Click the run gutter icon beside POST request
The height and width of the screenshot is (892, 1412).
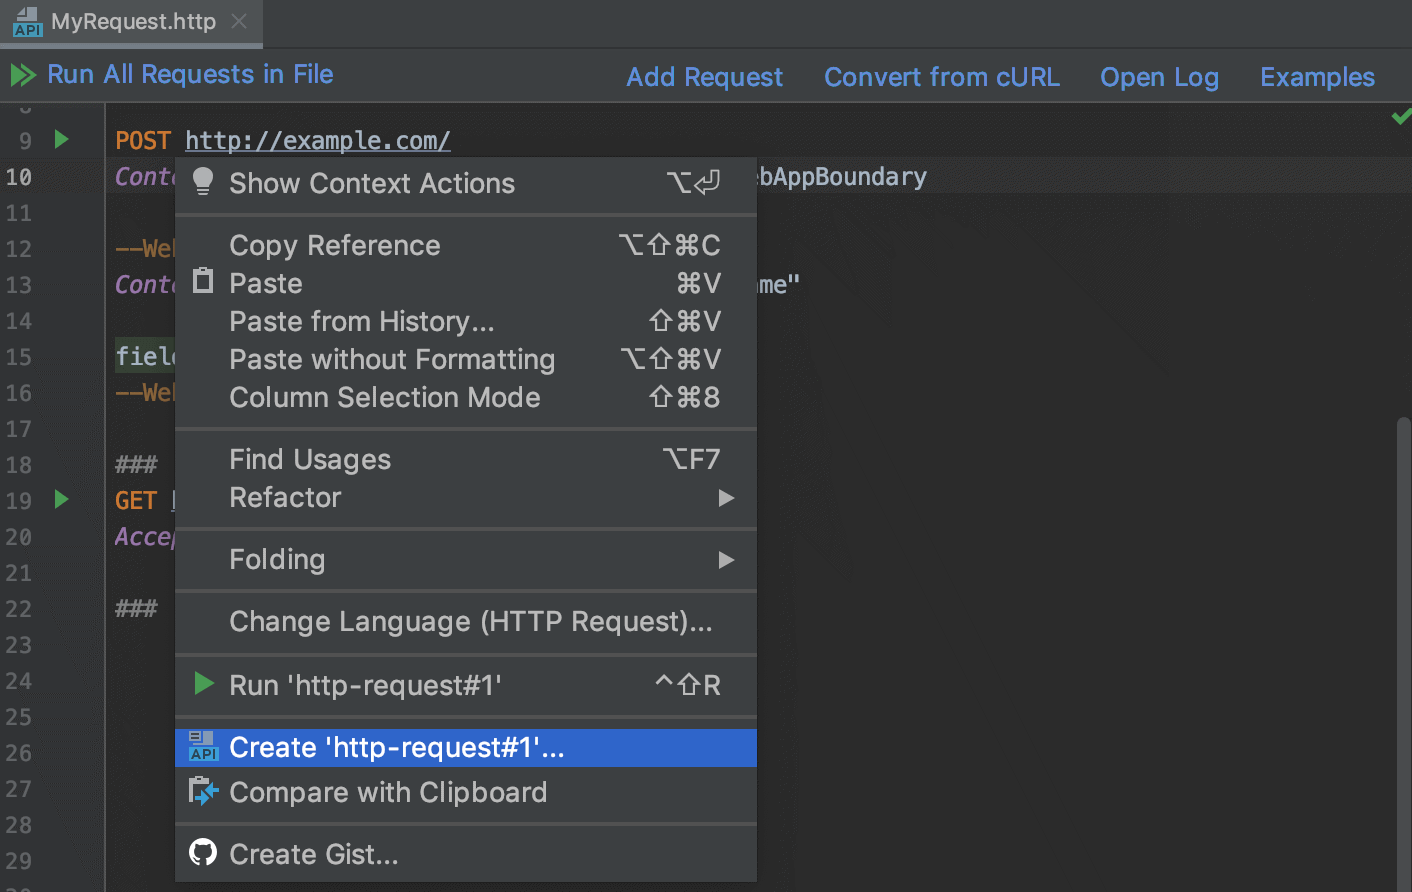[61, 139]
